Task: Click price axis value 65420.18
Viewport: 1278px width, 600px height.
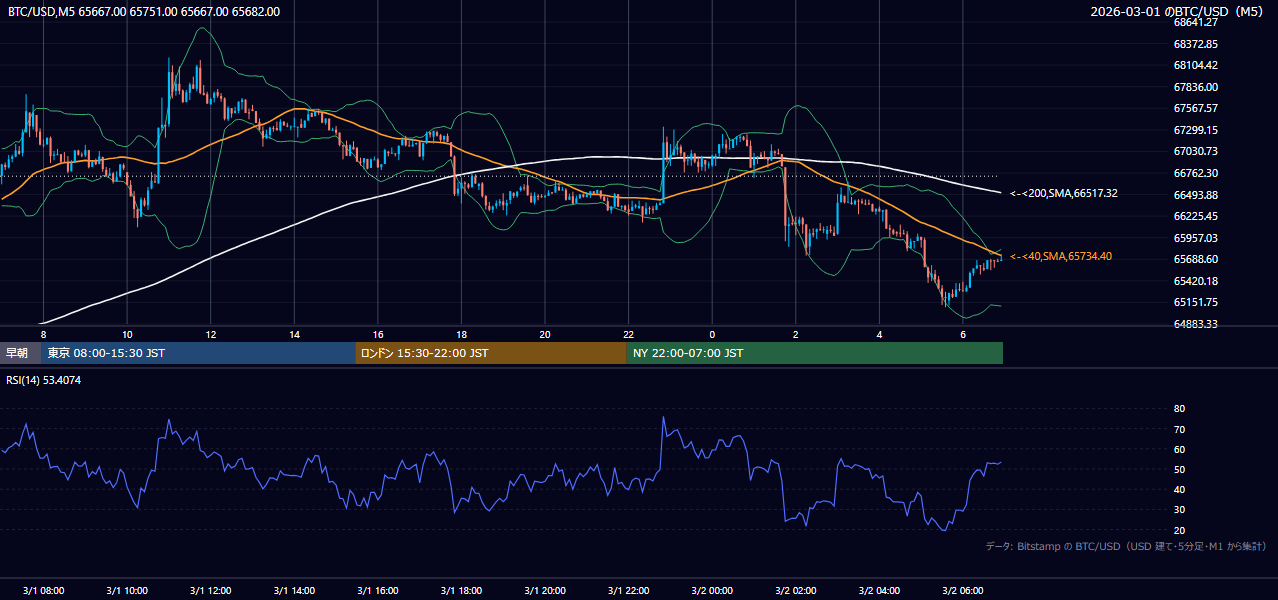Action: [1195, 281]
